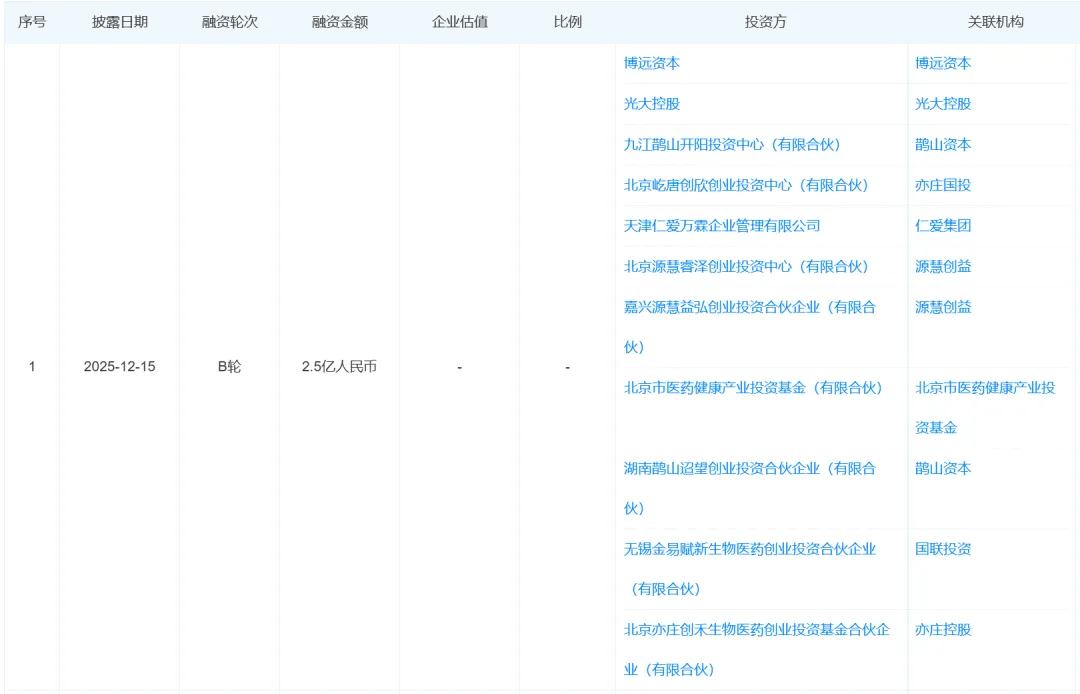Open 仁爱集团 related institution link
The image size is (1080, 694).
click(943, 226)
